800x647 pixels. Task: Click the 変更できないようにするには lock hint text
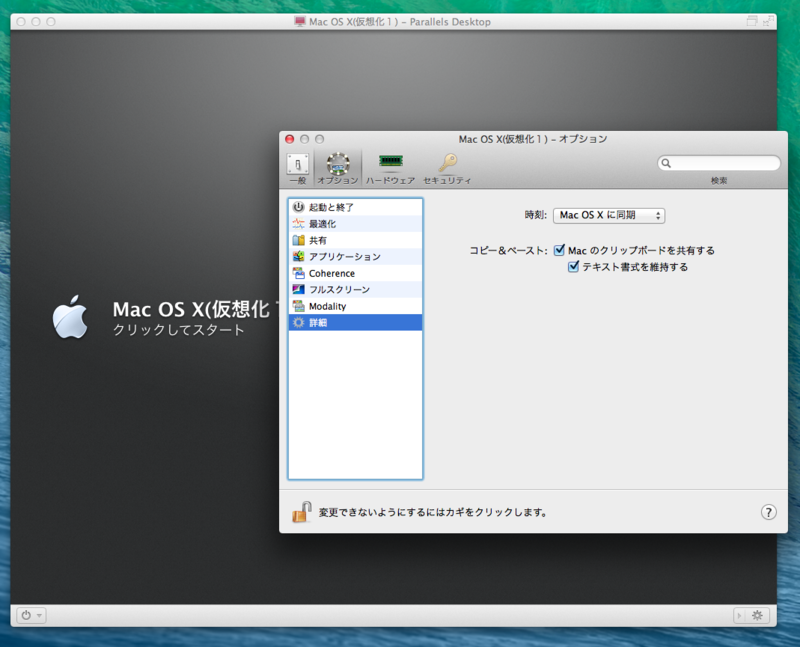tap(433, 512)
